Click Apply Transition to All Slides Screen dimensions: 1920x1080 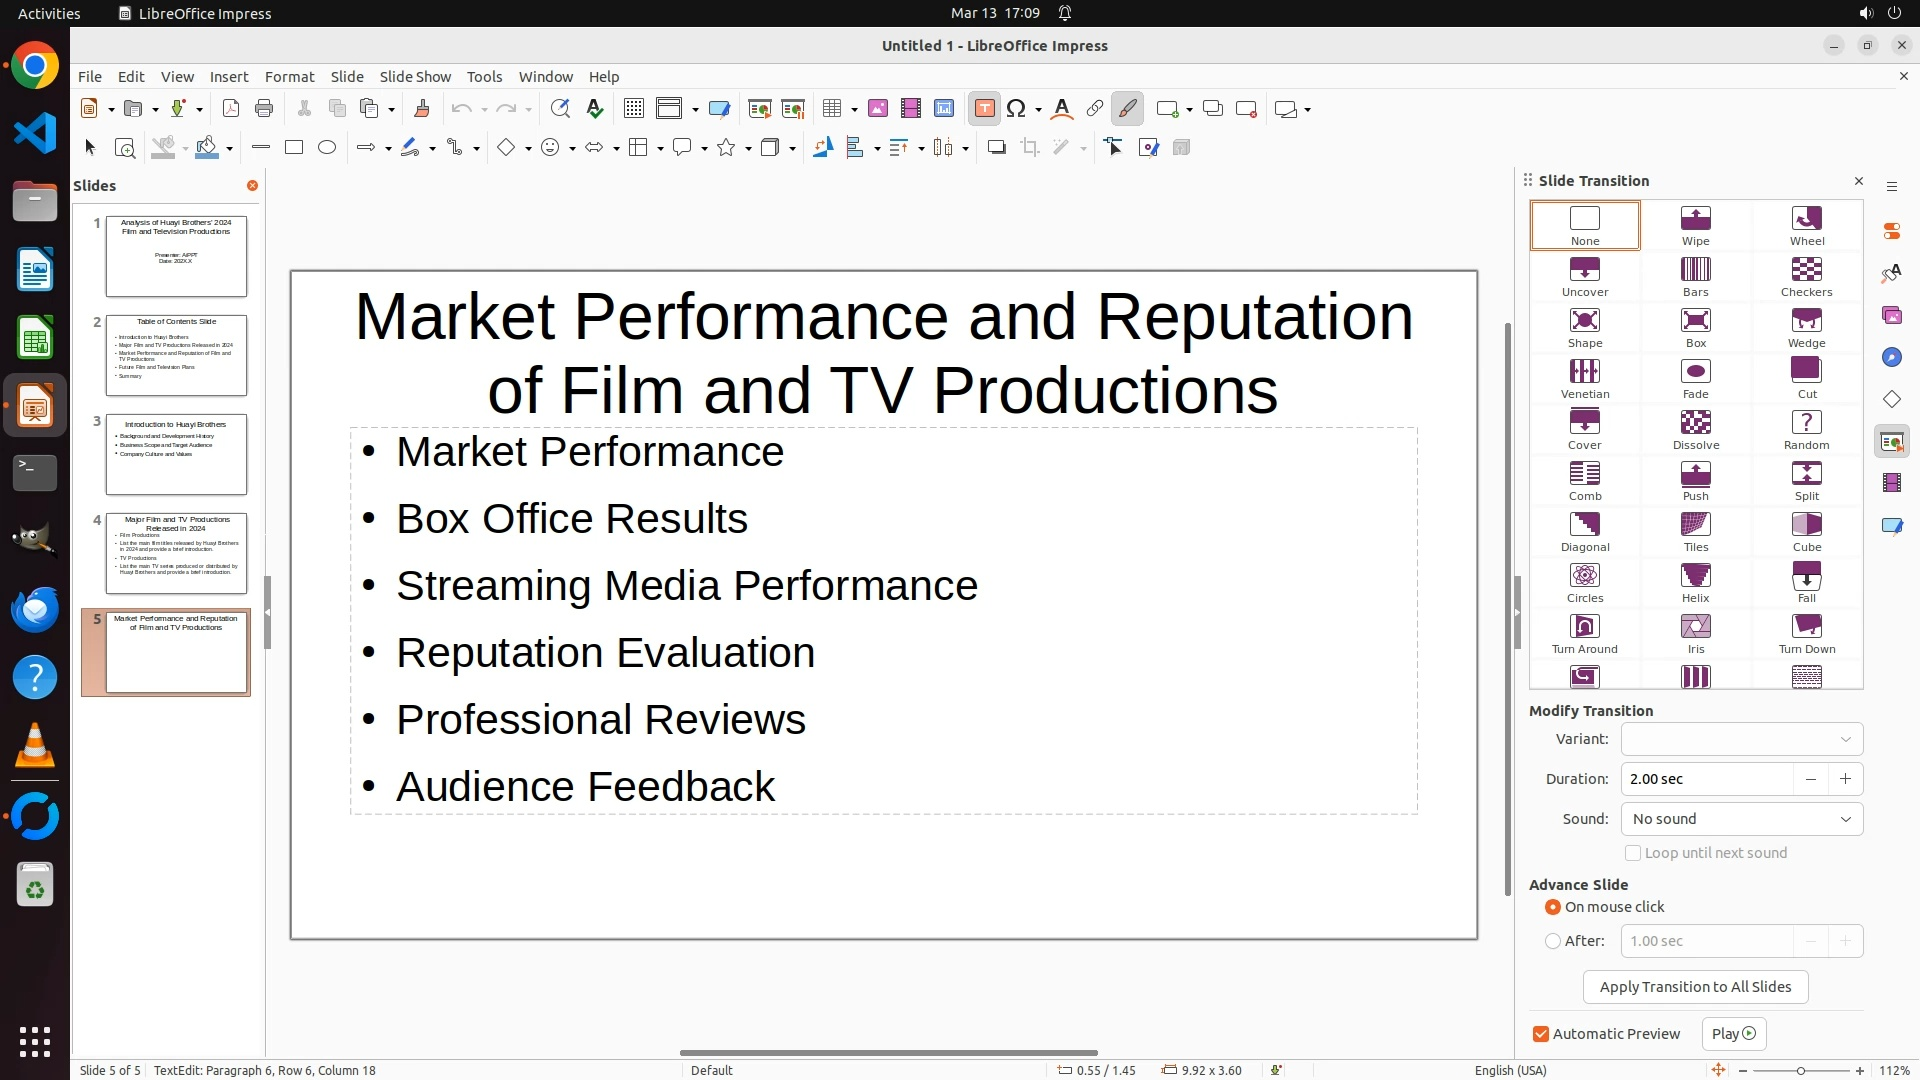tap(1695, 987)
